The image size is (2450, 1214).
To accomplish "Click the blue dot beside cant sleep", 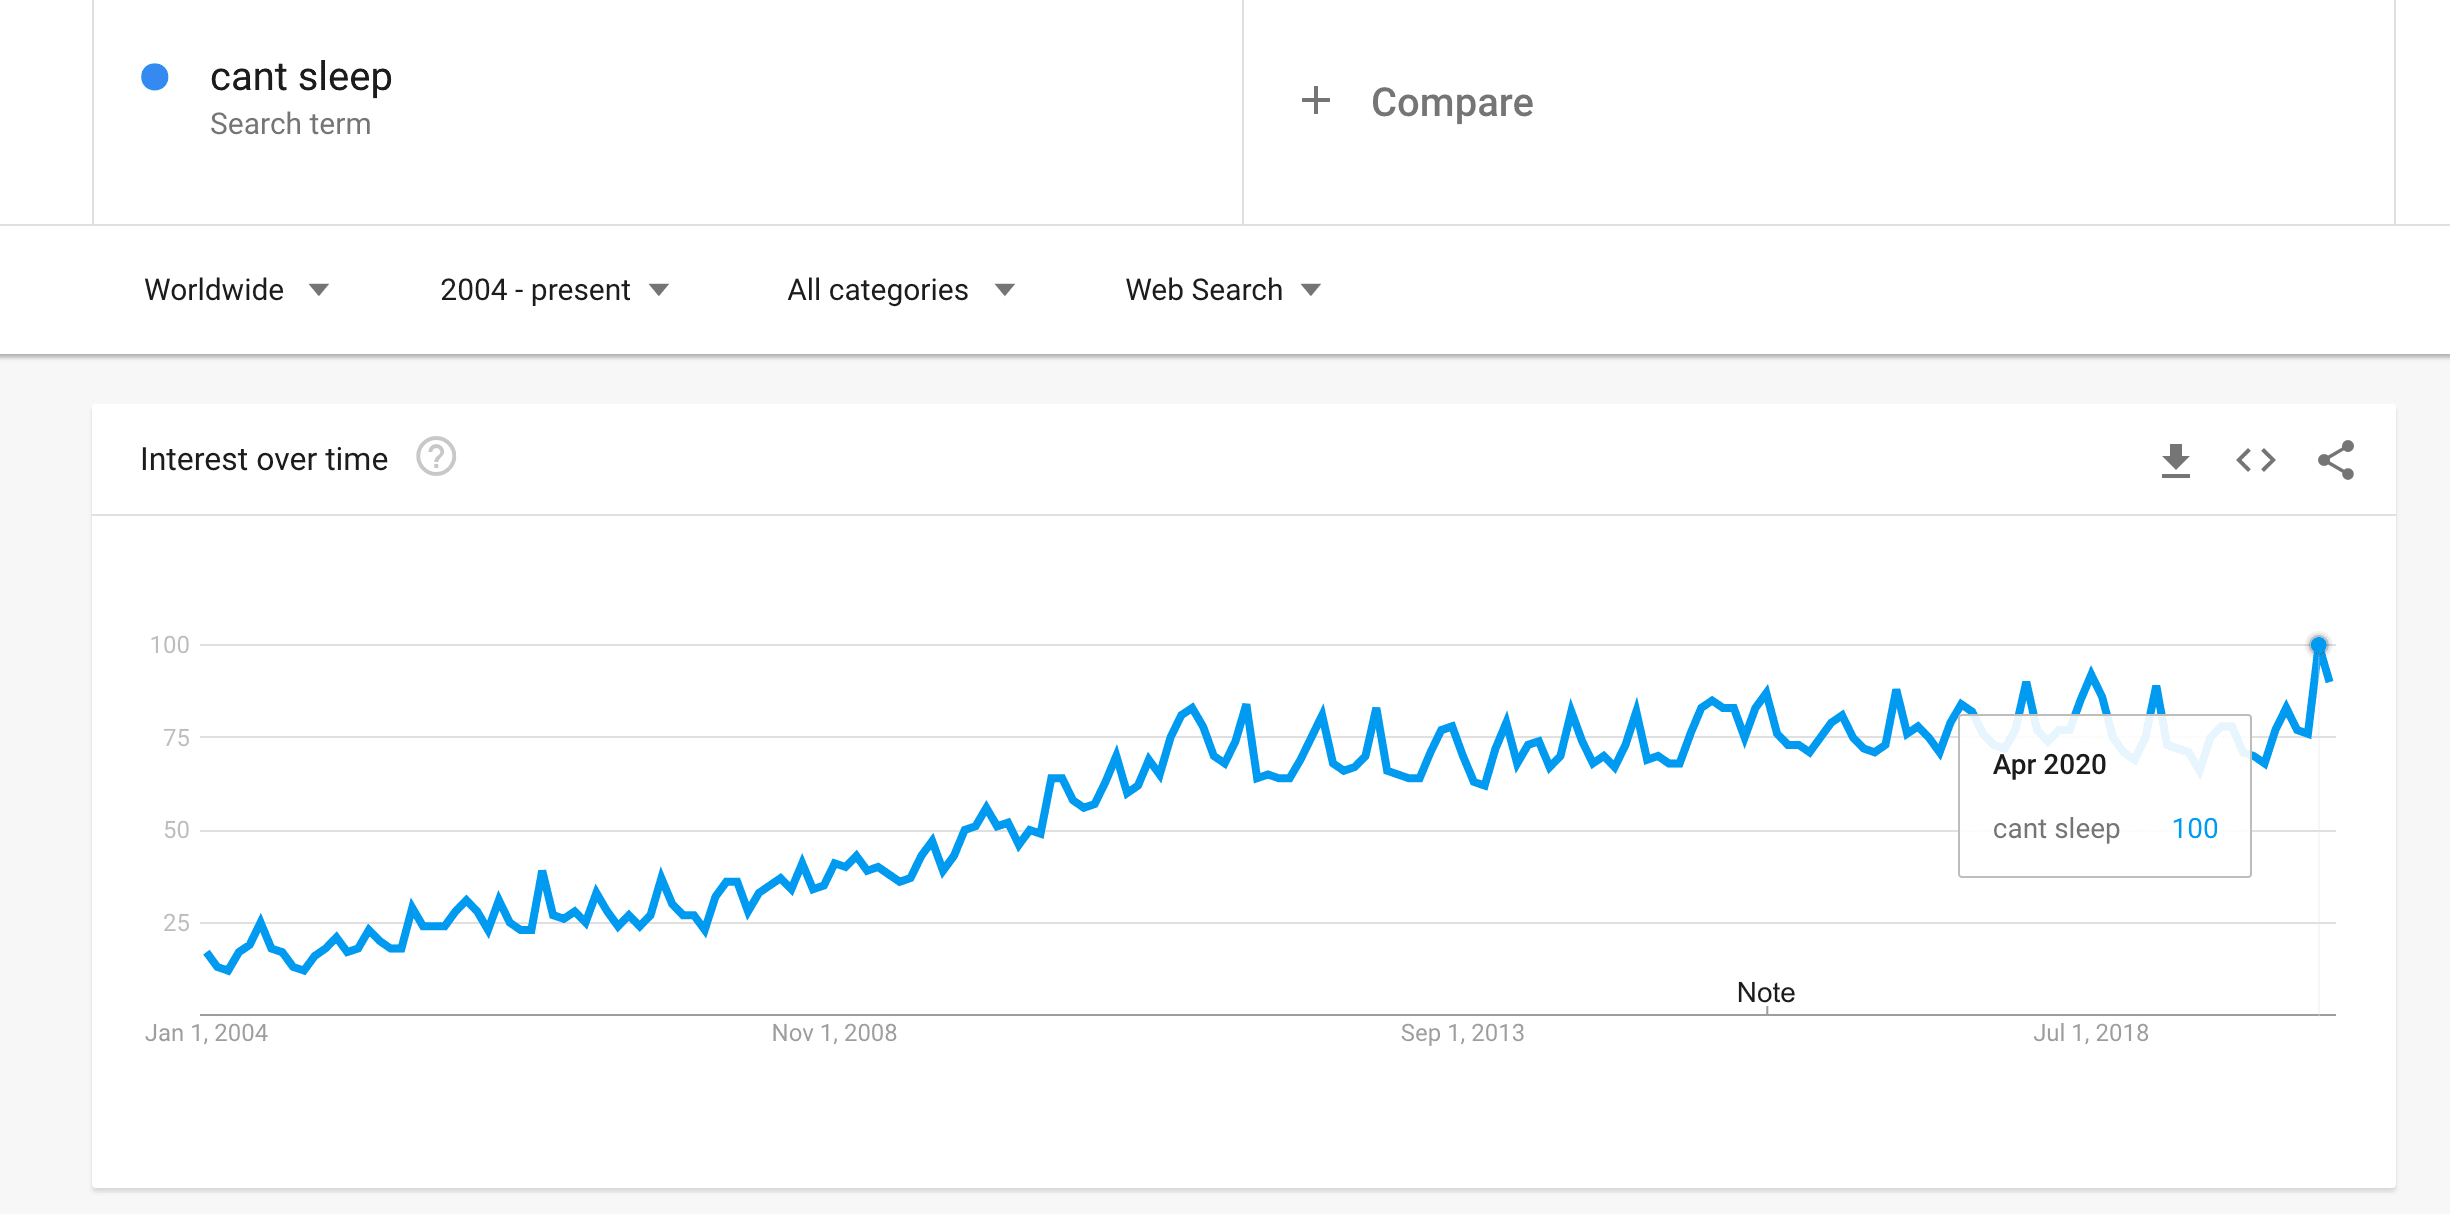I will click(x=155, y=77).
